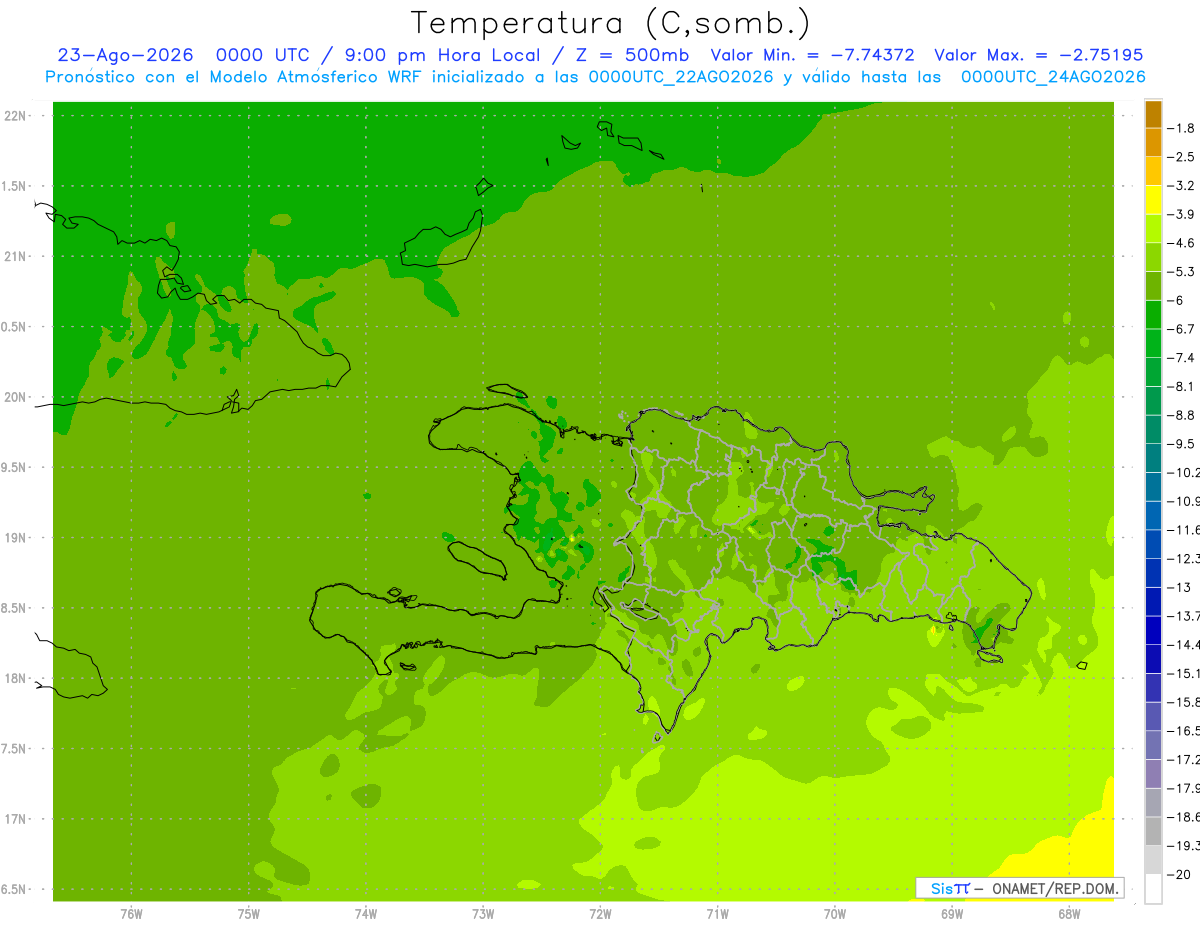Select the "Valor Min. = -7.74372" readout
Screen dimensions: 1200x927
click(x=812, y=55)
